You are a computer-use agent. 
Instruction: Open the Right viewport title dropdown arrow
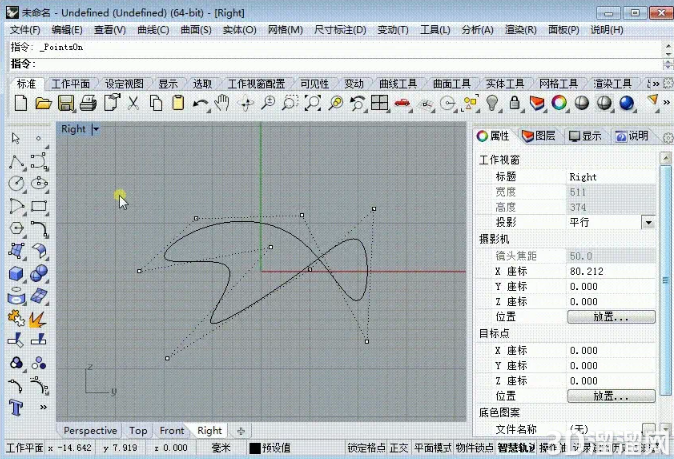[x=96, y=129]
